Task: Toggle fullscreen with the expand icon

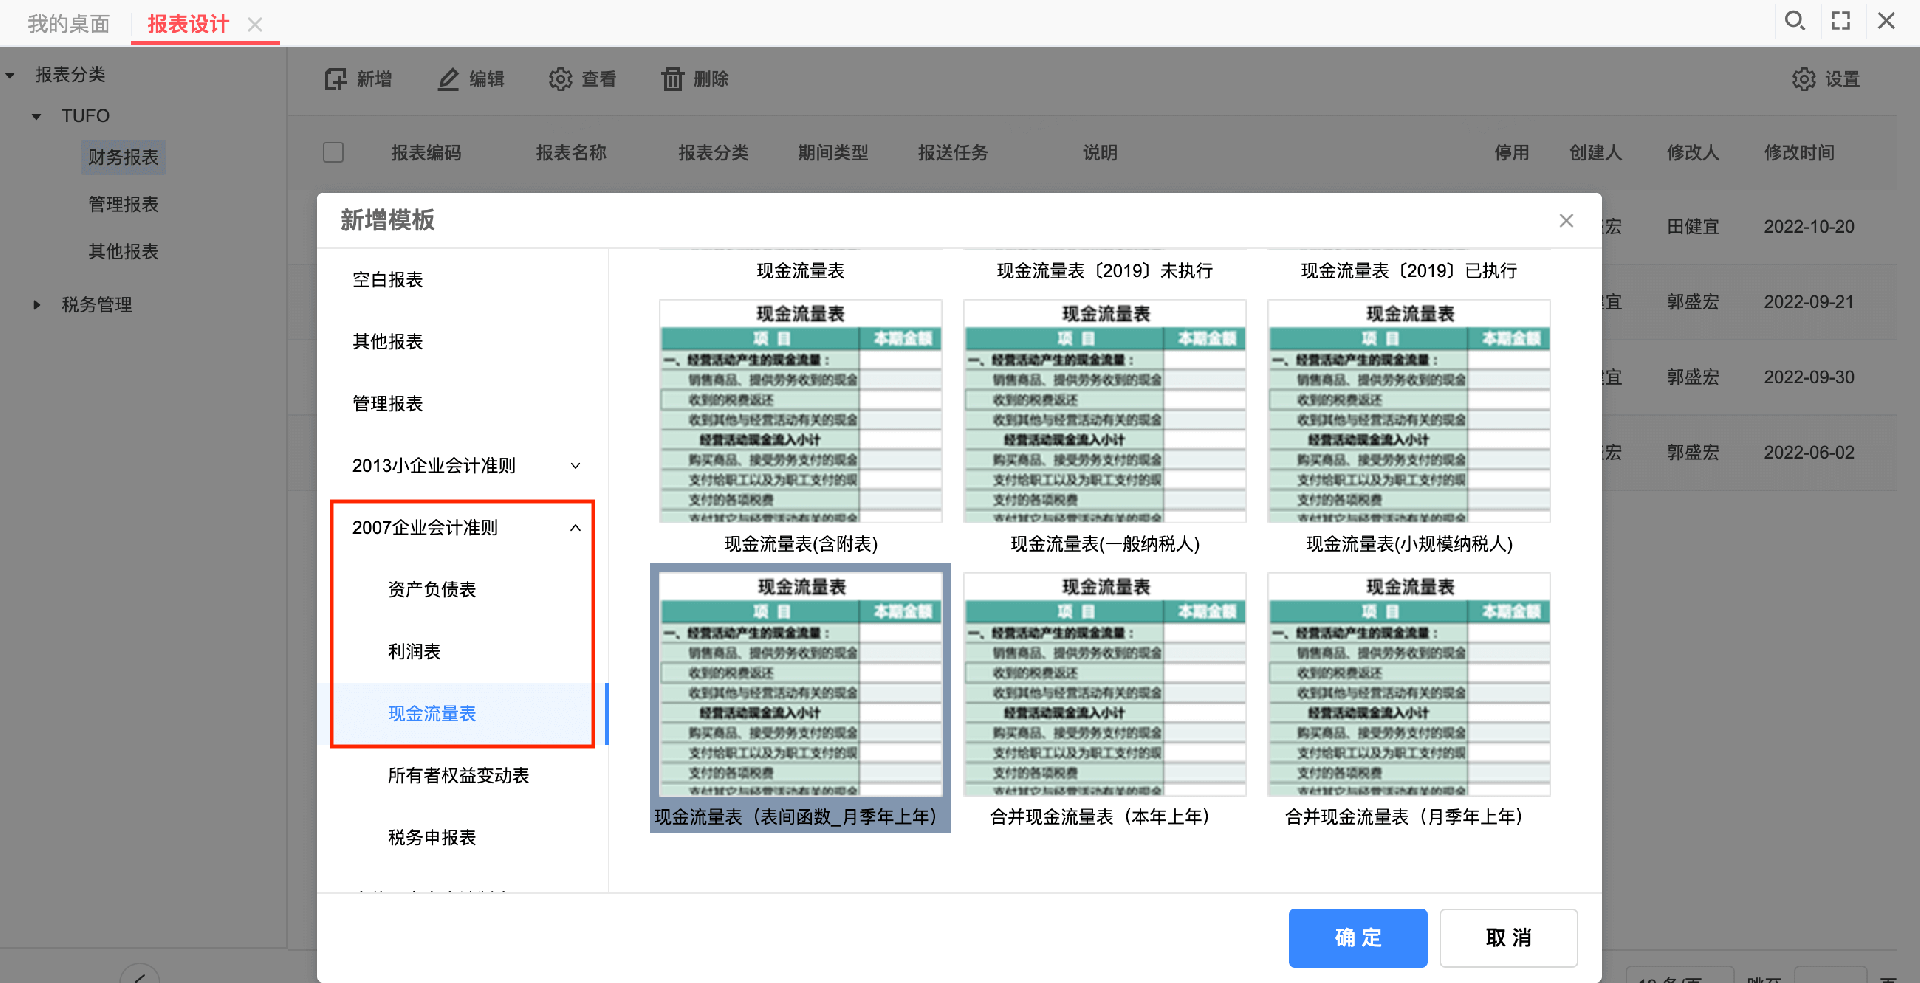Action: pyautogui.click(x=1841, y=21)
